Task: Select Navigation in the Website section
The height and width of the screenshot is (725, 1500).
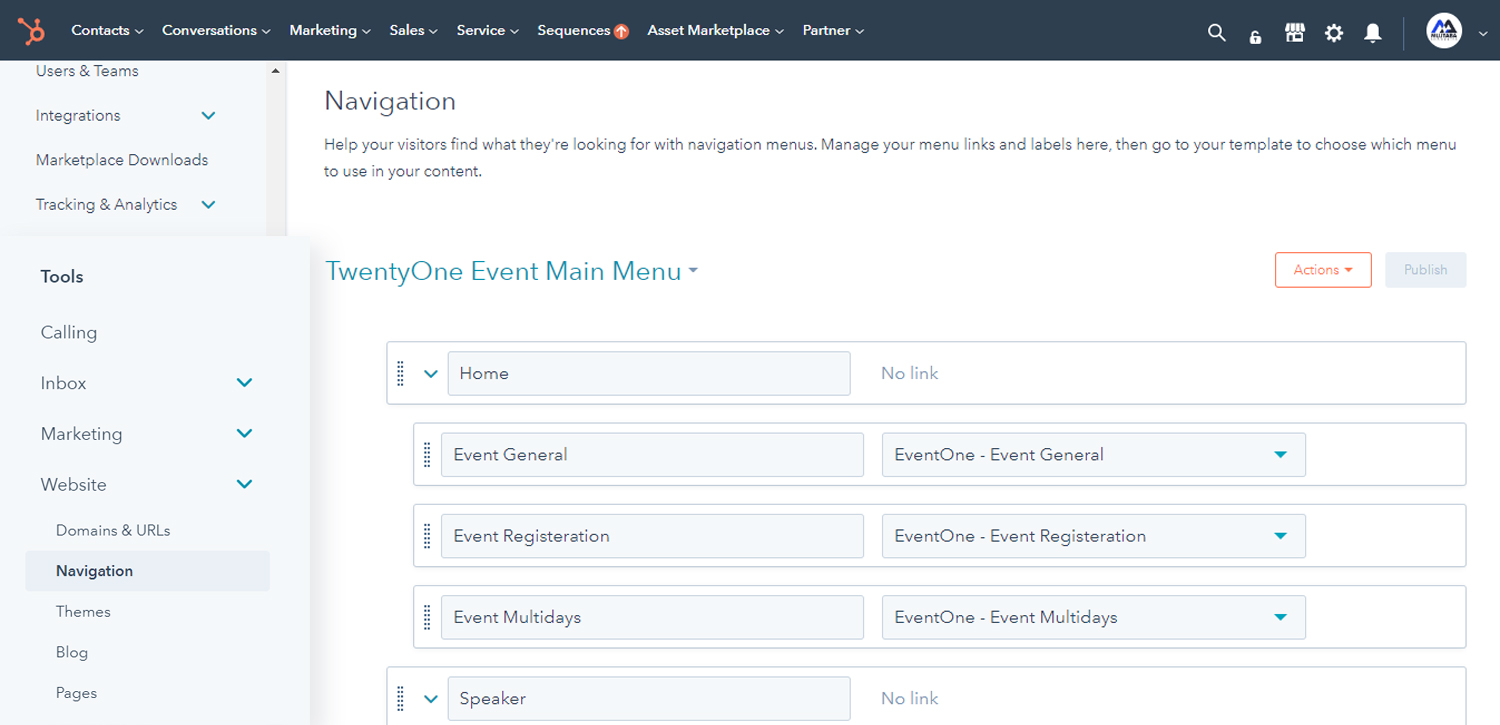Action: coord(148,571)
